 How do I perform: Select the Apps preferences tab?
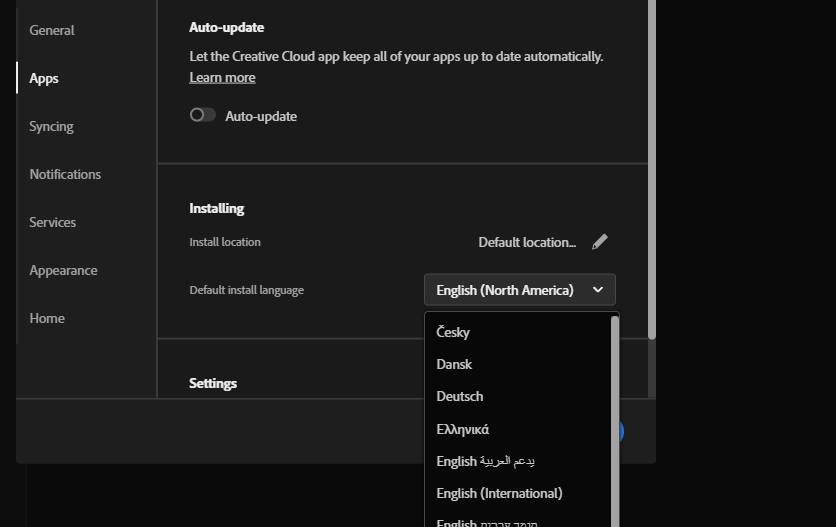click(x=44, y=78)
